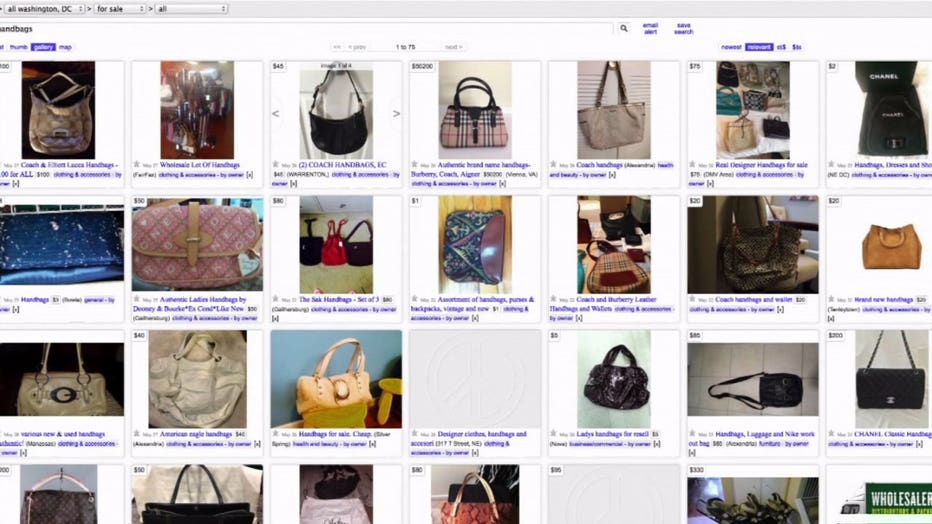Open the tan handbag Brand new handbags photo
The width and height of the screenshot is (932, 524).
point(891,245)
